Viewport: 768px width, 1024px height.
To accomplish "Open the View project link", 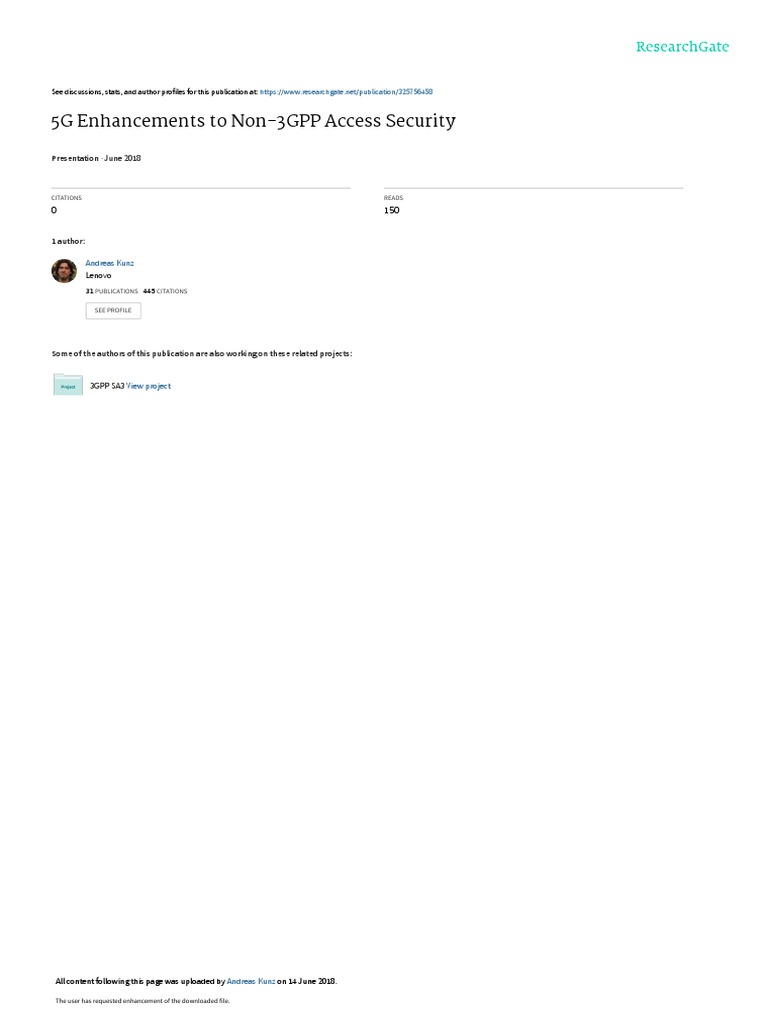I will (x=148, y=386).
